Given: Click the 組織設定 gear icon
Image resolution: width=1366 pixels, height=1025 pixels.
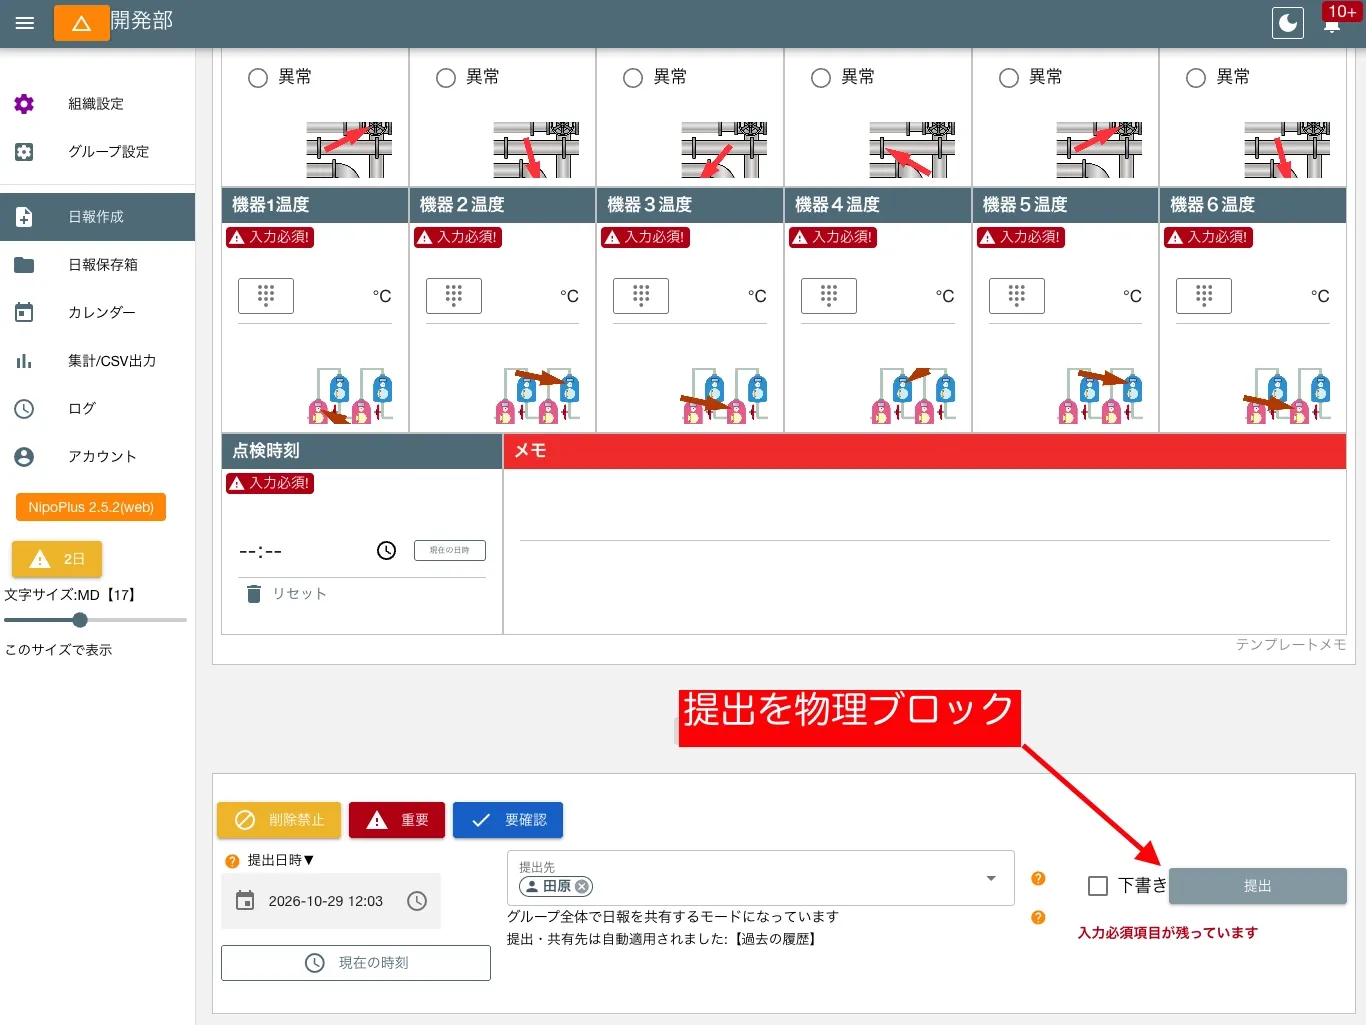Looking at the screenshot, I should click(x=24, y=104).
